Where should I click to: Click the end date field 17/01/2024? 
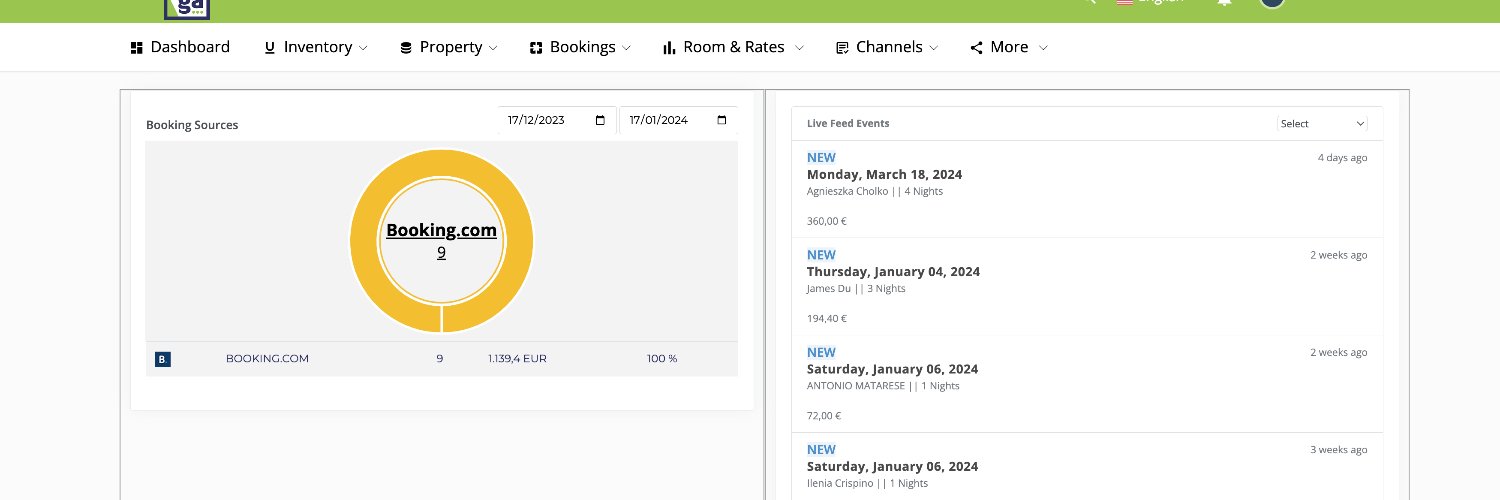(679, 120)
